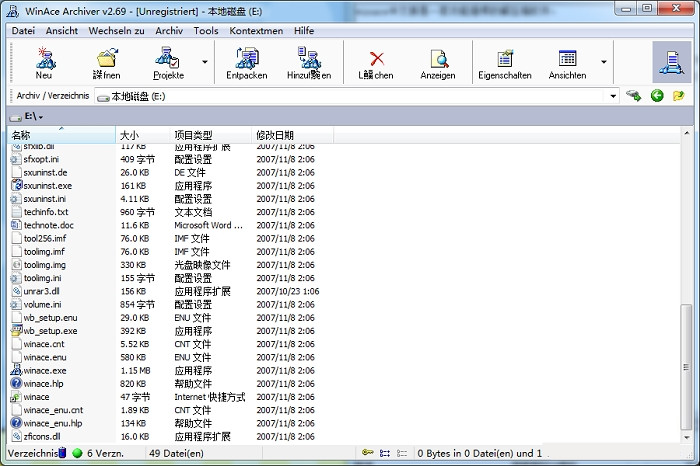Click the winace.hlp help file icon

(x=16, y=383)
